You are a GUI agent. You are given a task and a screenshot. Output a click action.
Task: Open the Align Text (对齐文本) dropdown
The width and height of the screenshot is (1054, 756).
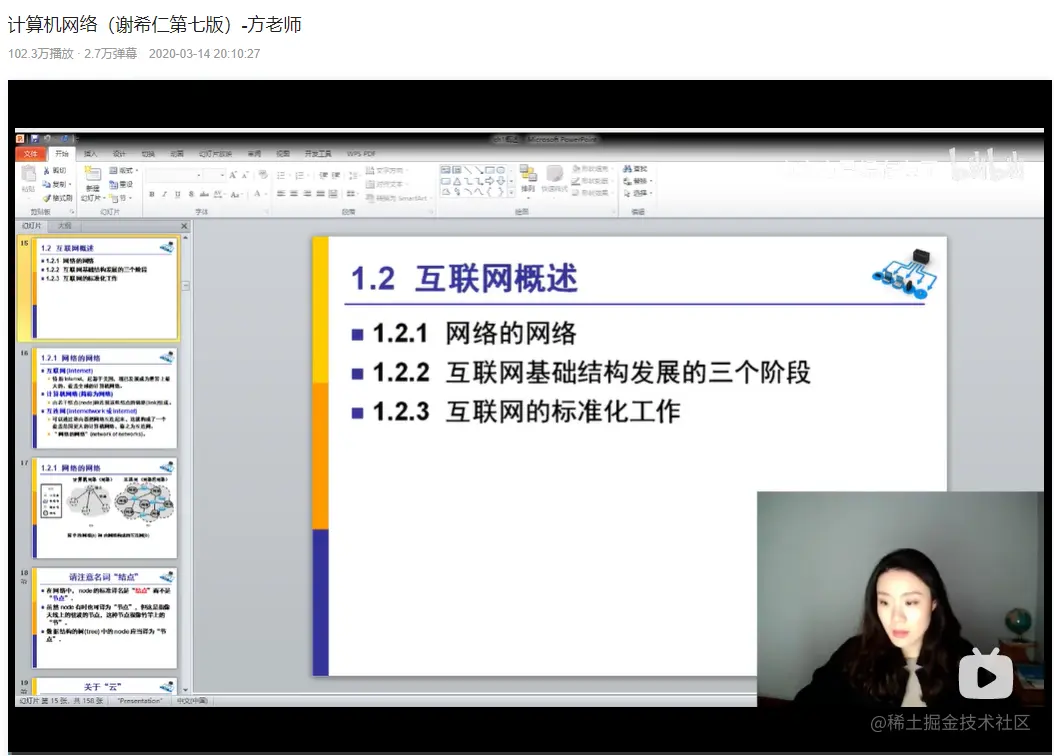pos(386,184)
